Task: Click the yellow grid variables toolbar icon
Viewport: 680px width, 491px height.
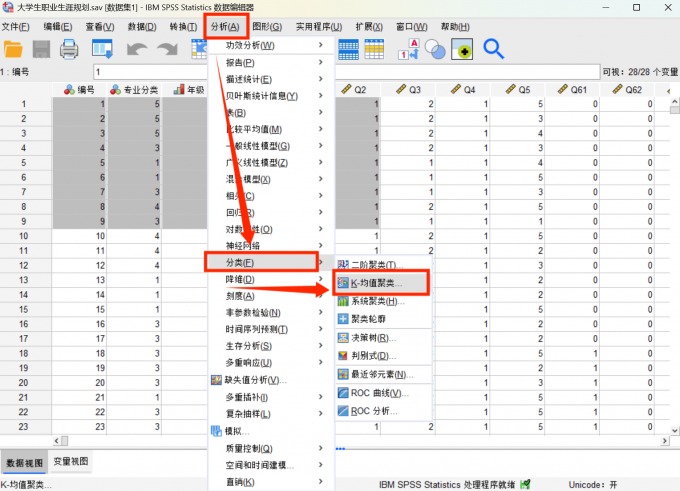Action: coord(374,49)
